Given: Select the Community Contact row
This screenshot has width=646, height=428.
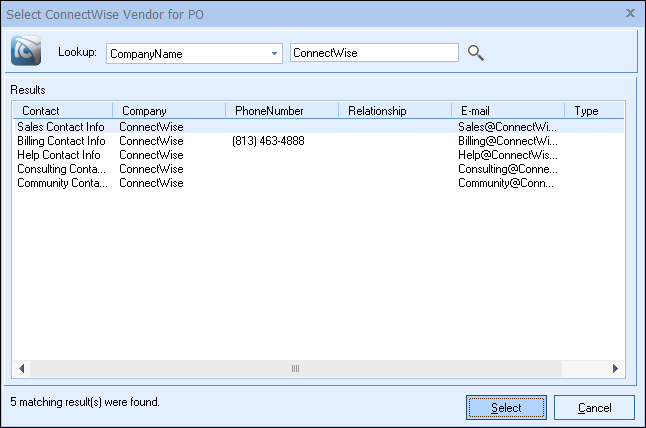Looking at the screenshot, I should [x=60, y=183].
